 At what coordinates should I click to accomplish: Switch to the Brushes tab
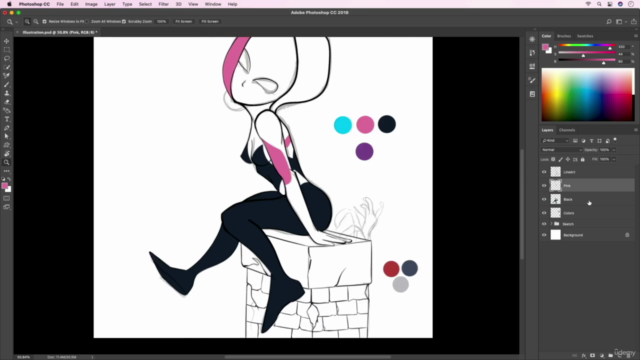click(564, 36)
